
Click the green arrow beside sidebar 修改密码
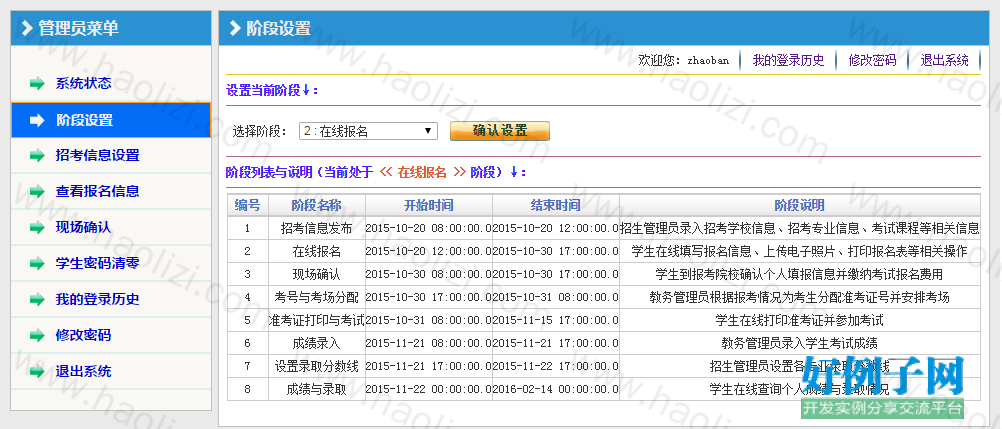coord(37,335)
